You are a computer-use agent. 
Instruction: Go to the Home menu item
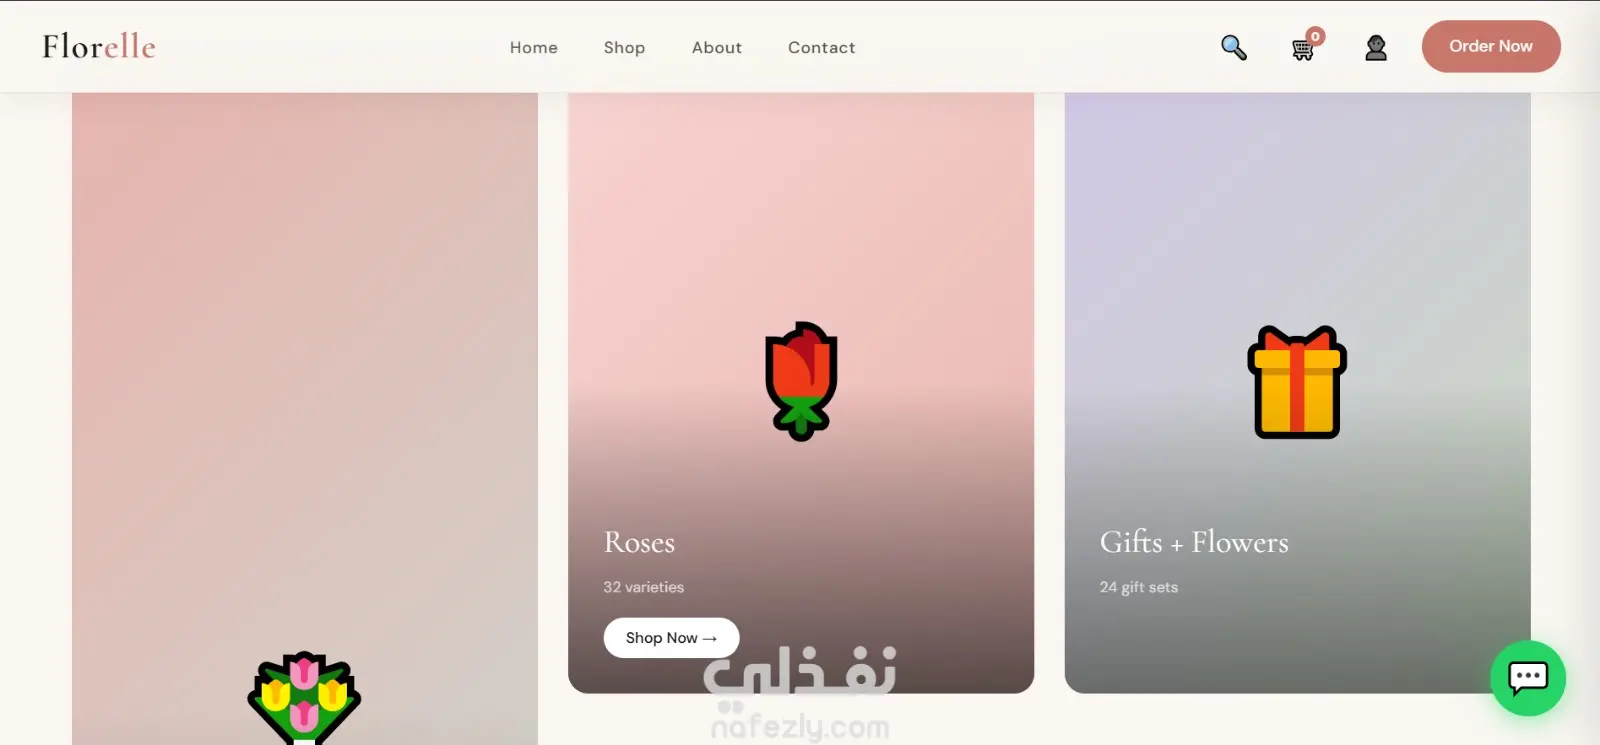pyautogui.click(x=534, y=47)
